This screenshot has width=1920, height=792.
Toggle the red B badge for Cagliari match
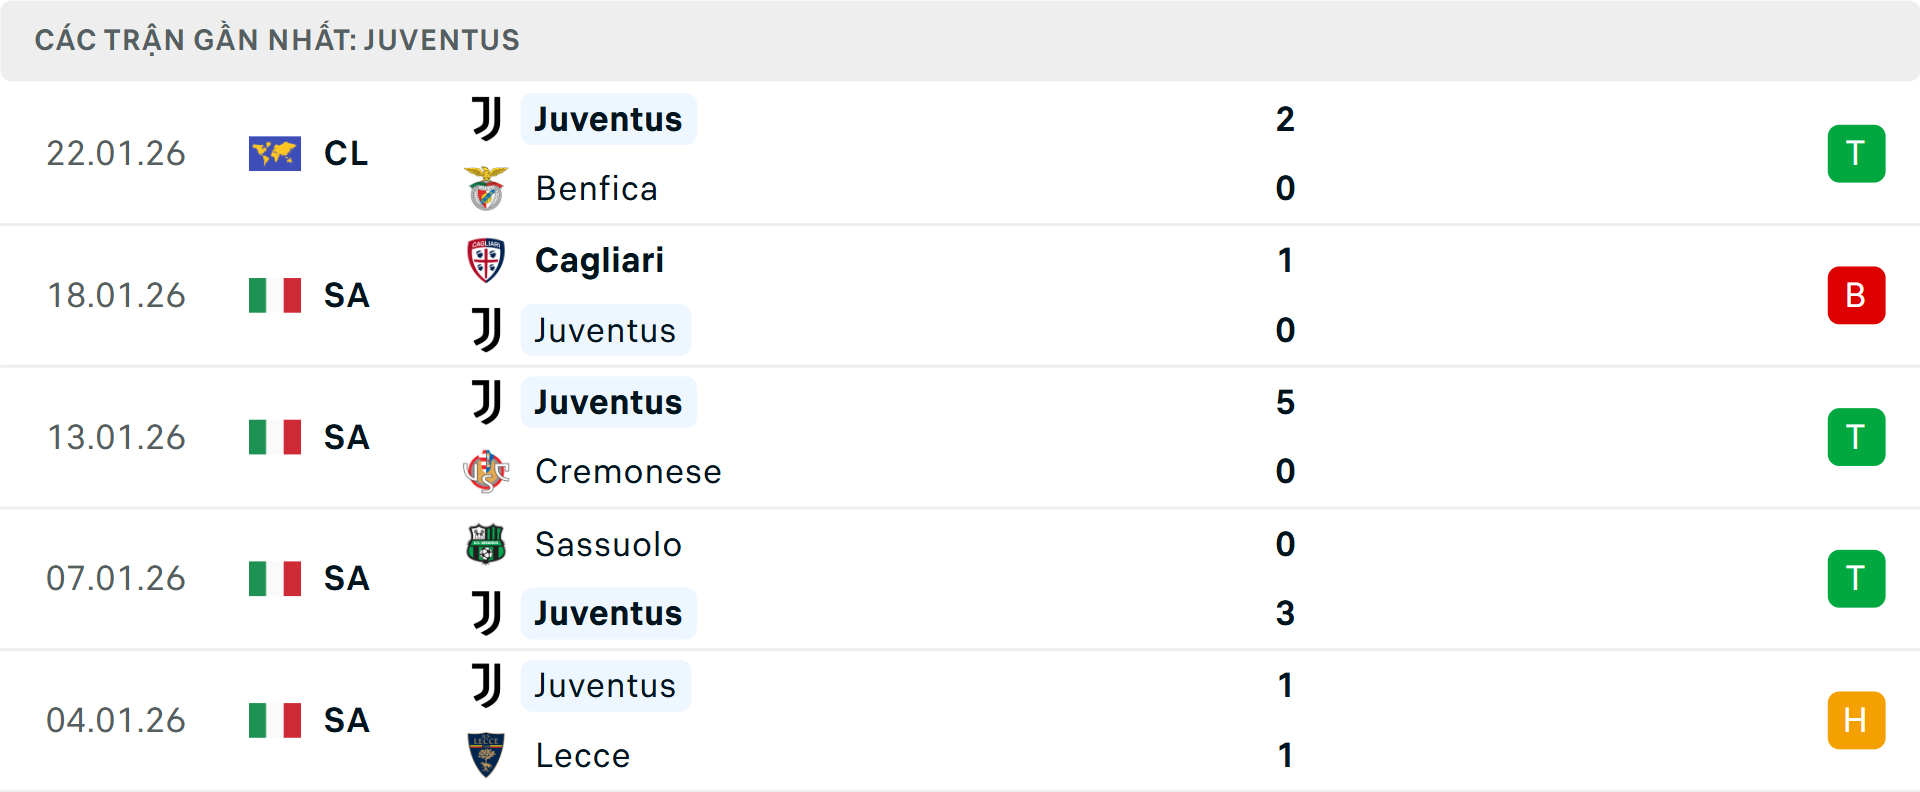pos(1856,295)
